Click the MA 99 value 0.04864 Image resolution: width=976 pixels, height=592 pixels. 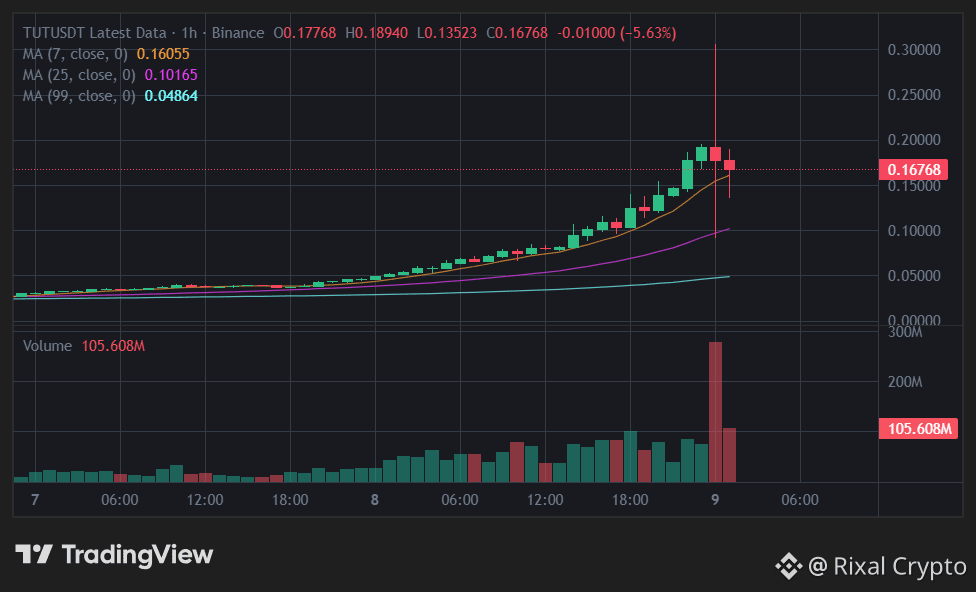coord(171,96)
